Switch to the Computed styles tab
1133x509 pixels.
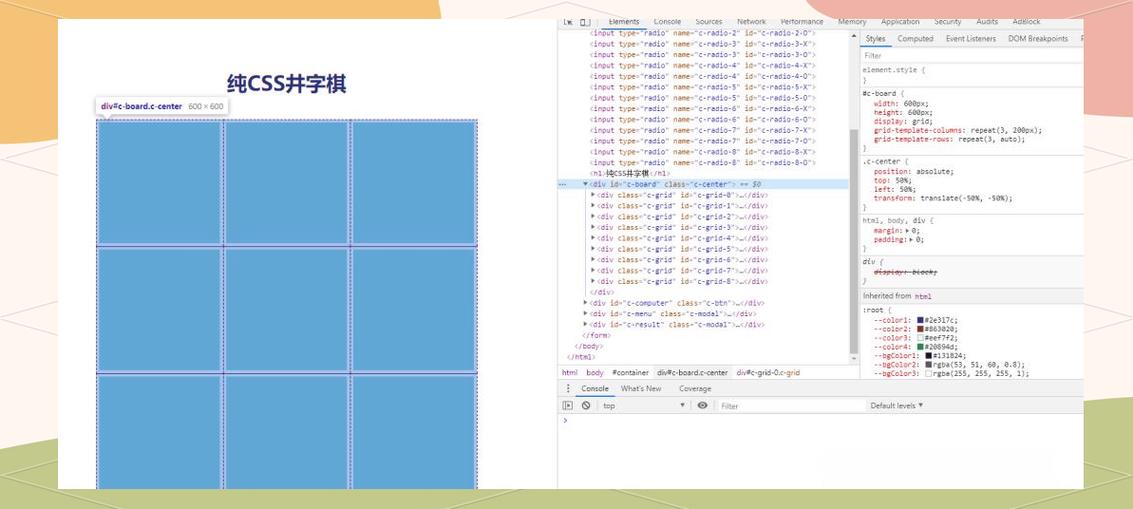(x=916, y=39)
